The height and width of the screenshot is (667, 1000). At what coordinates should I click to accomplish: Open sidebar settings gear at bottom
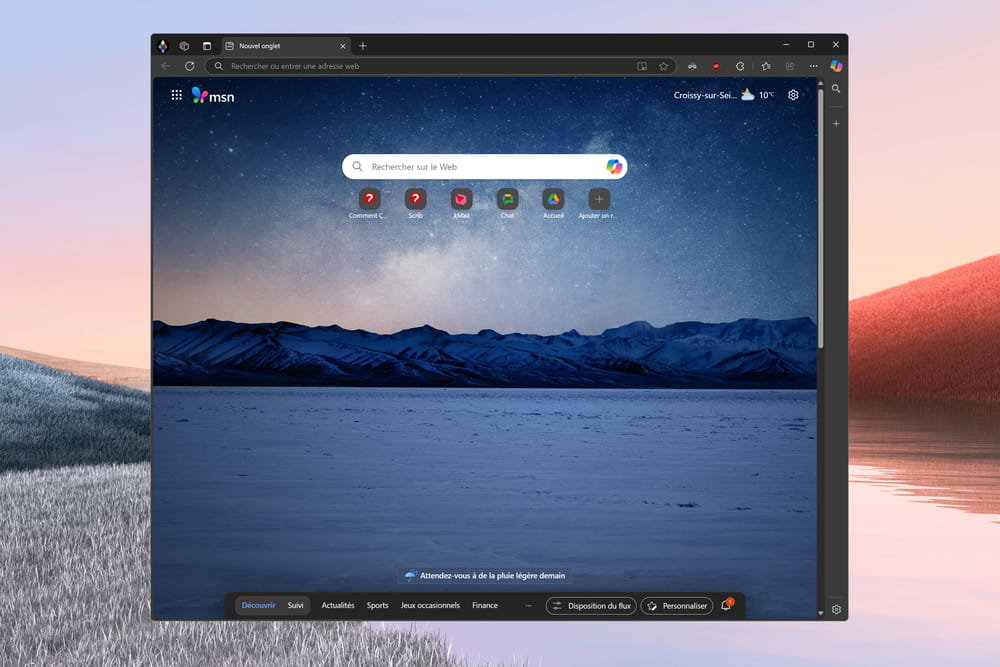coord(836,609)
